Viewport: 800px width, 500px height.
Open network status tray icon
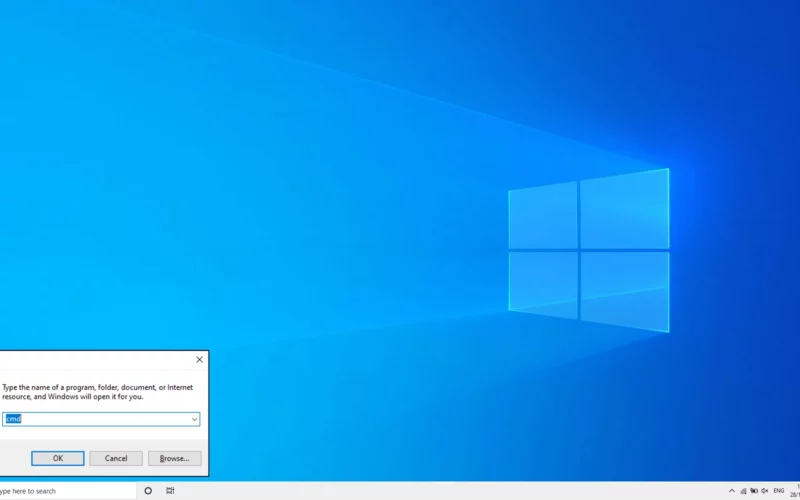(x=743, y=491)
